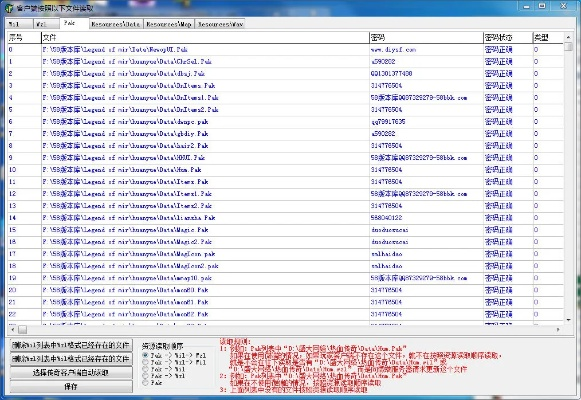Screen dimensions: 581x400
Task: Open the Resources\Data tab
Action: tap(116, 24)
